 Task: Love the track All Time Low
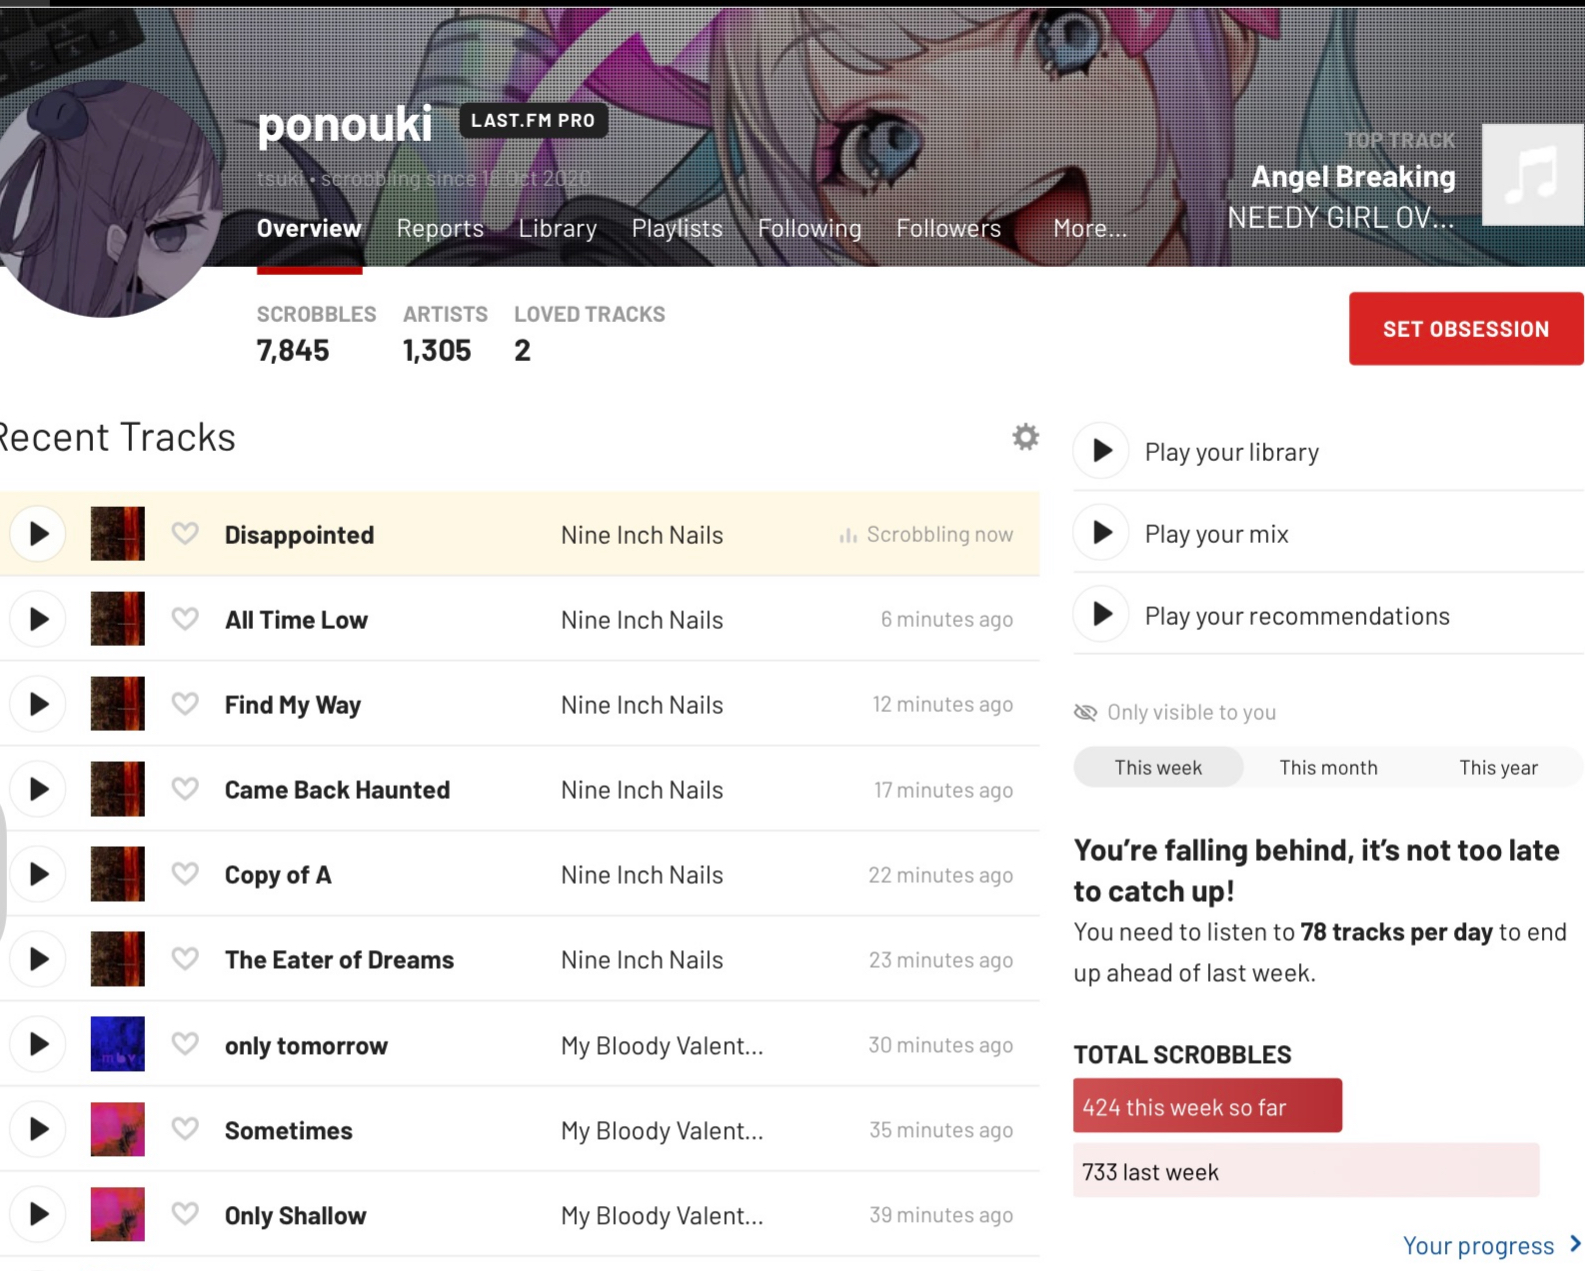185,619
